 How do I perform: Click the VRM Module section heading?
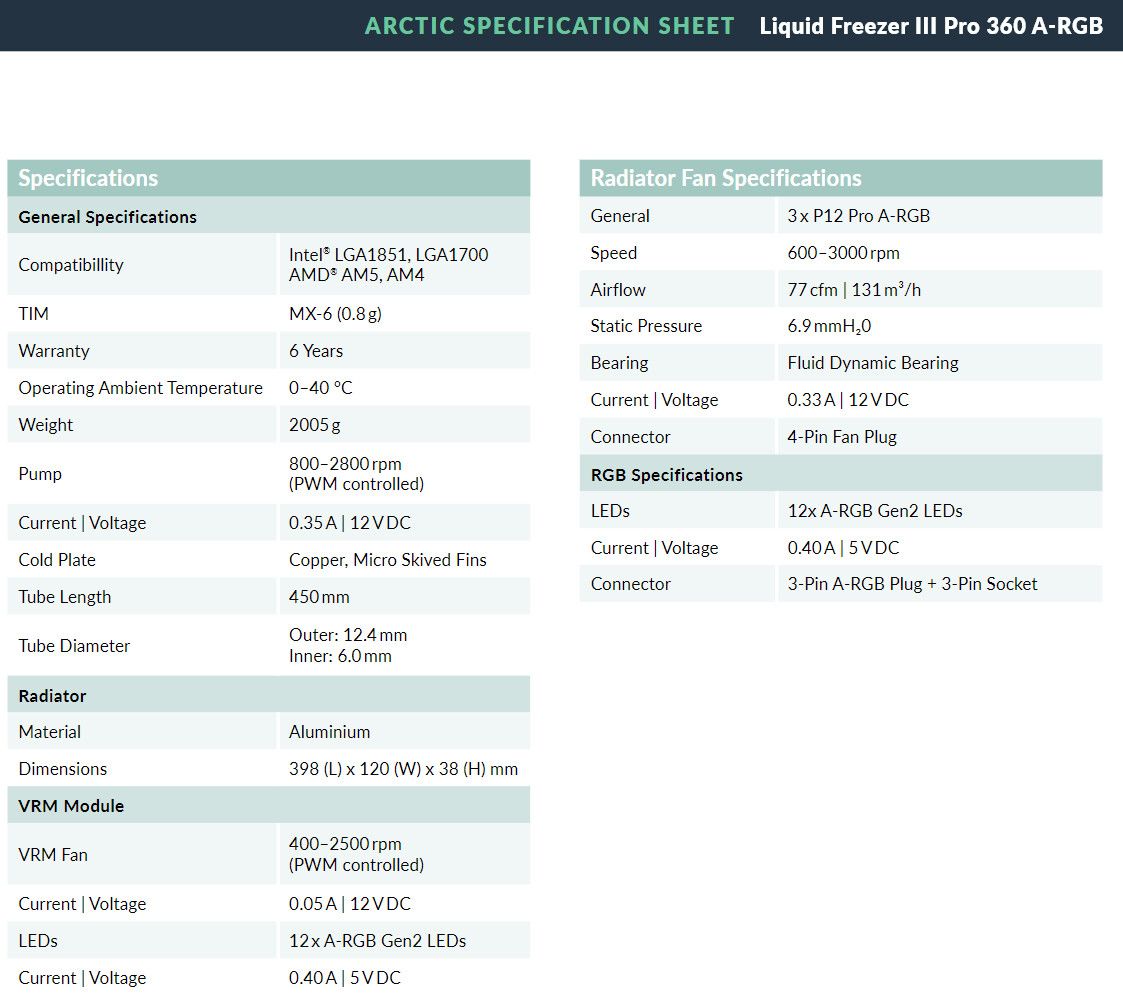click(x=71, y=806)
